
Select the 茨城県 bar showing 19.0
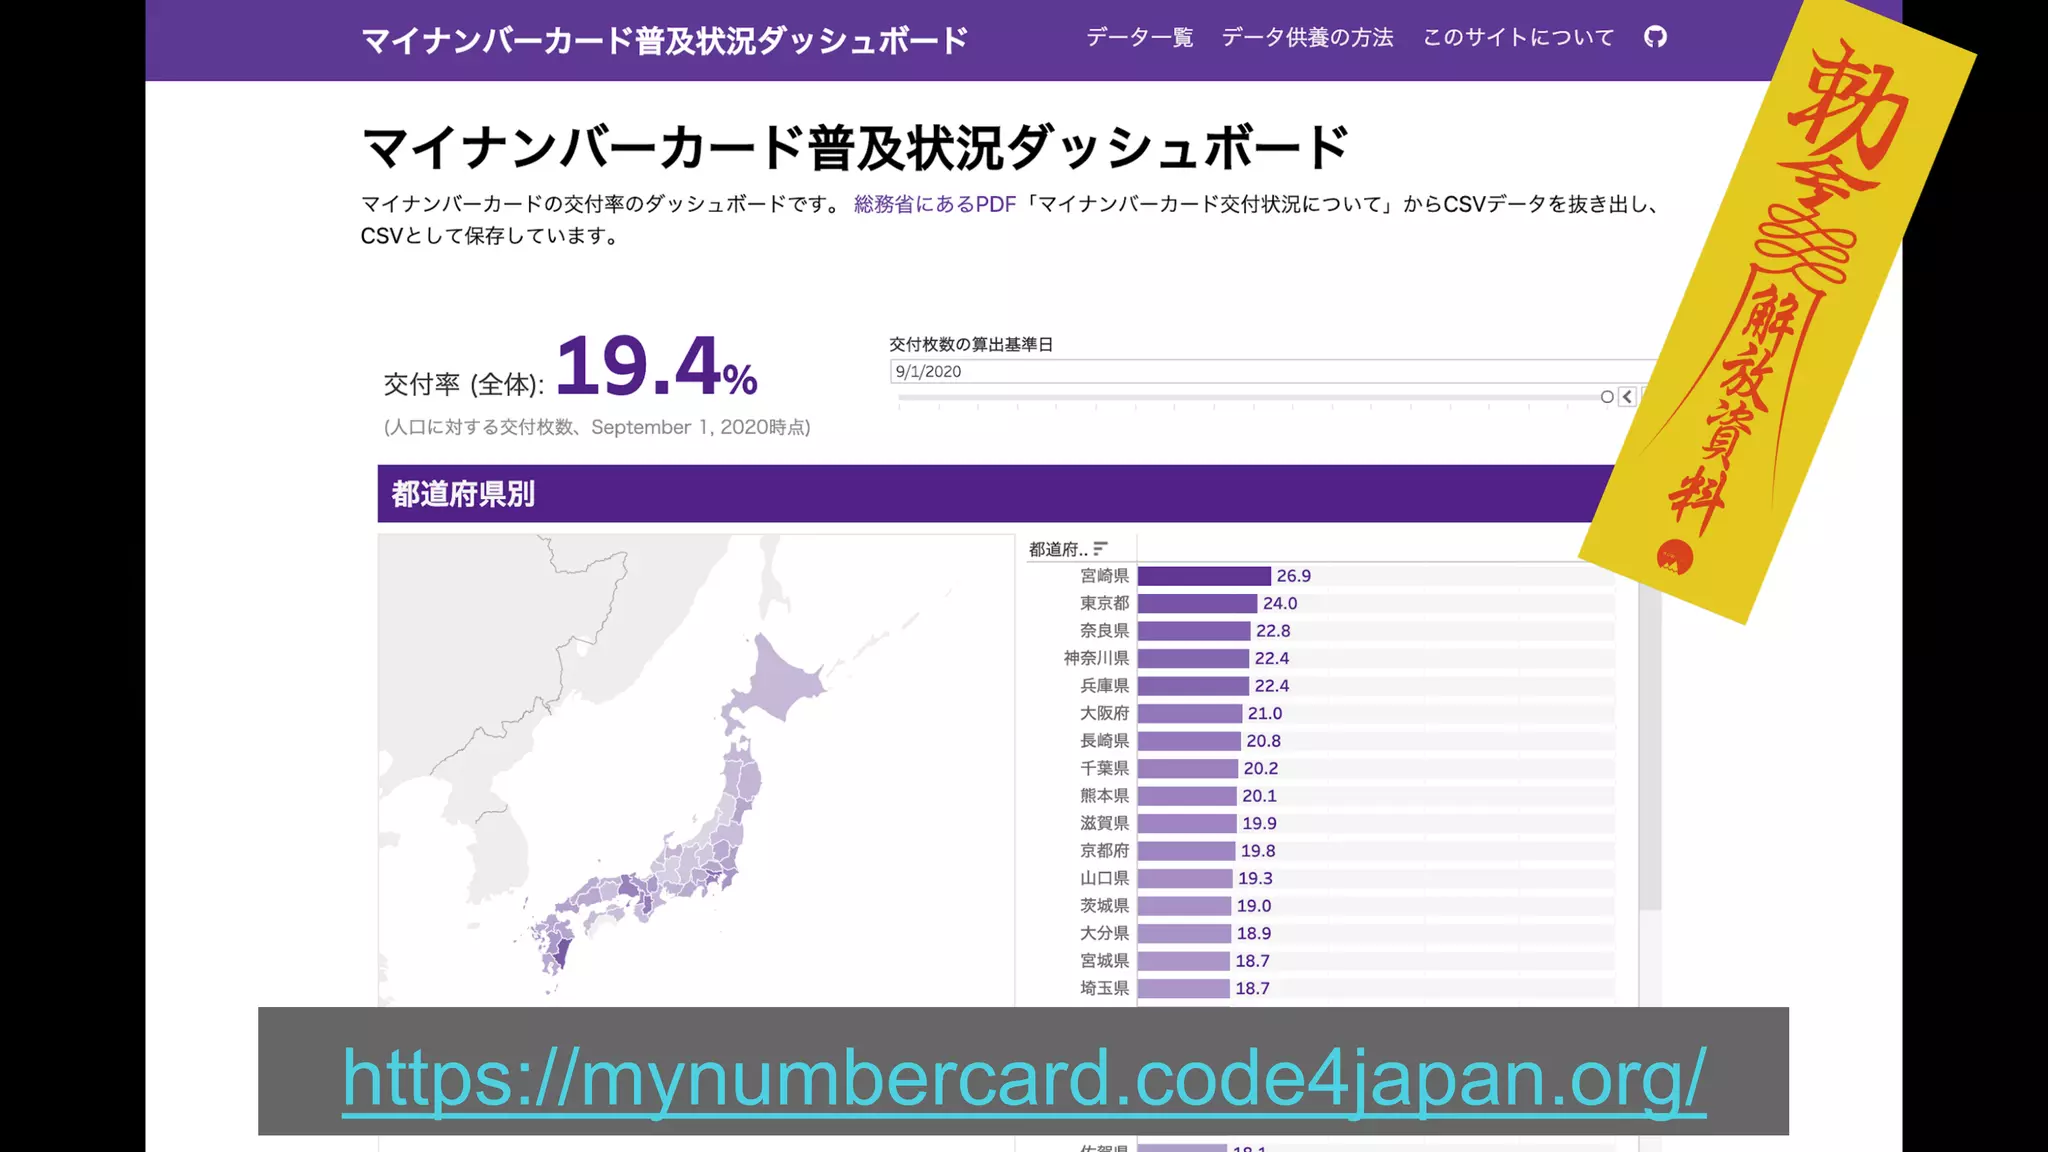click(x=1185, y=906)
